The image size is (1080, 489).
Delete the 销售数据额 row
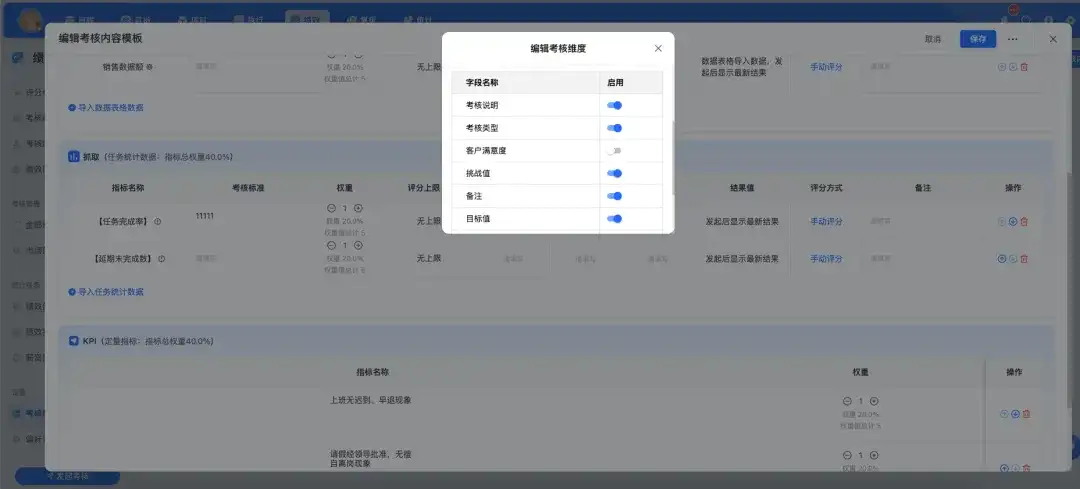pos(1024,67)
